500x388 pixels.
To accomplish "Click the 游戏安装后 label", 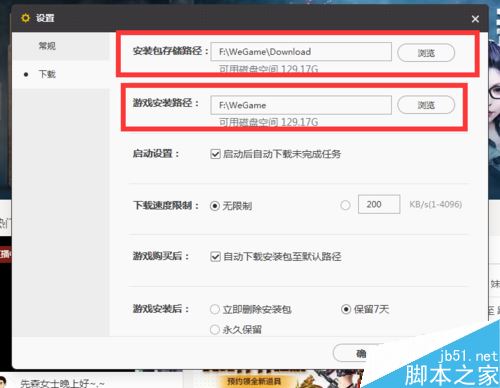I will (161, 309).
